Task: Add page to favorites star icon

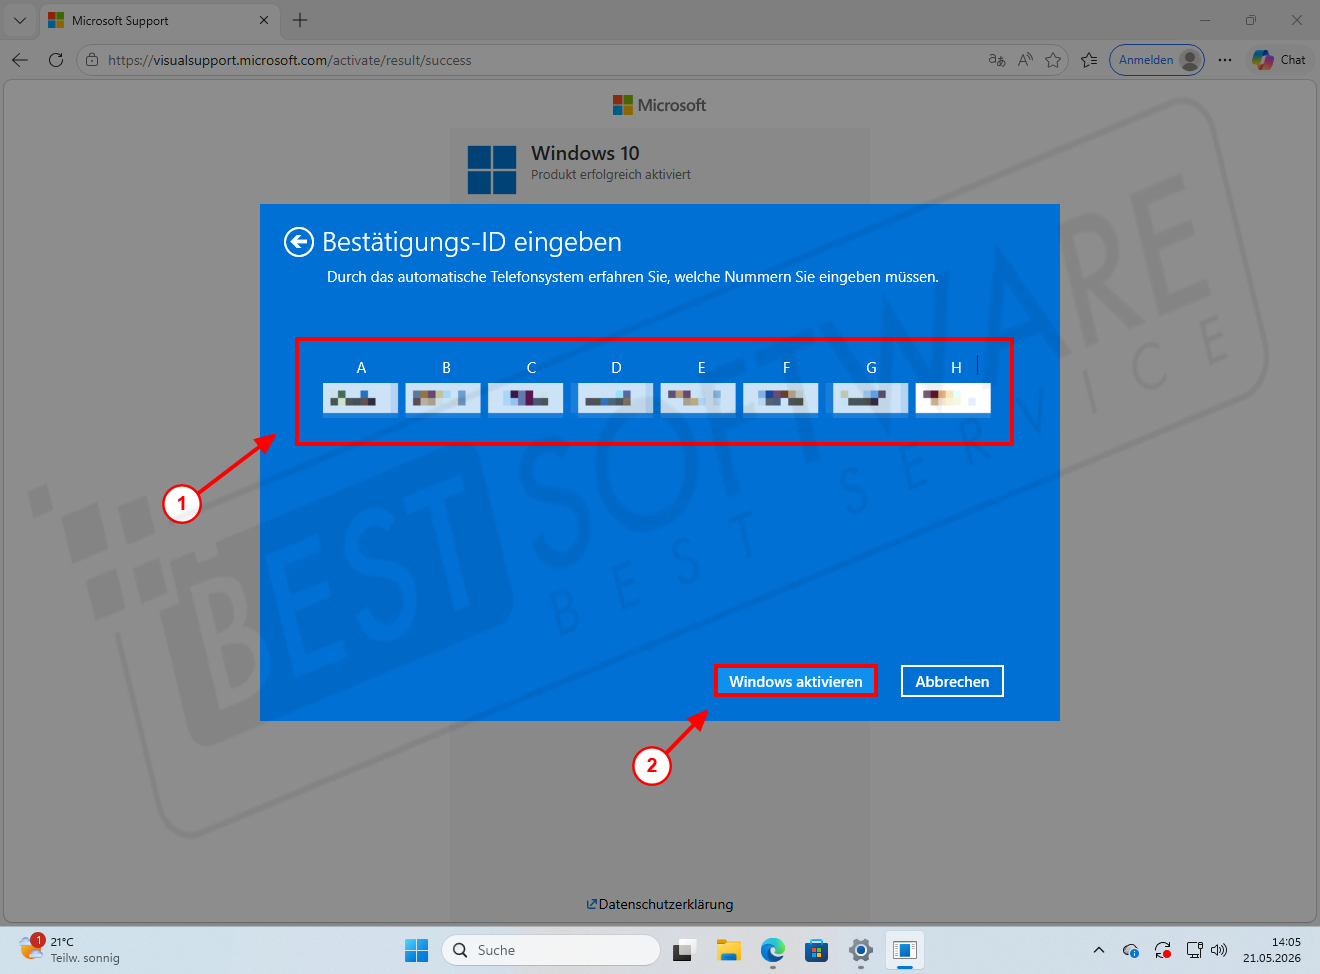Action: click(1053, 60)
